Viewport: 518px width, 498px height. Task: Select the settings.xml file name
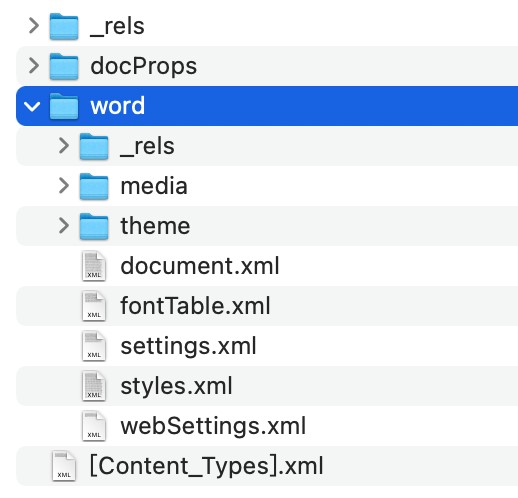[x=189, y=346]
